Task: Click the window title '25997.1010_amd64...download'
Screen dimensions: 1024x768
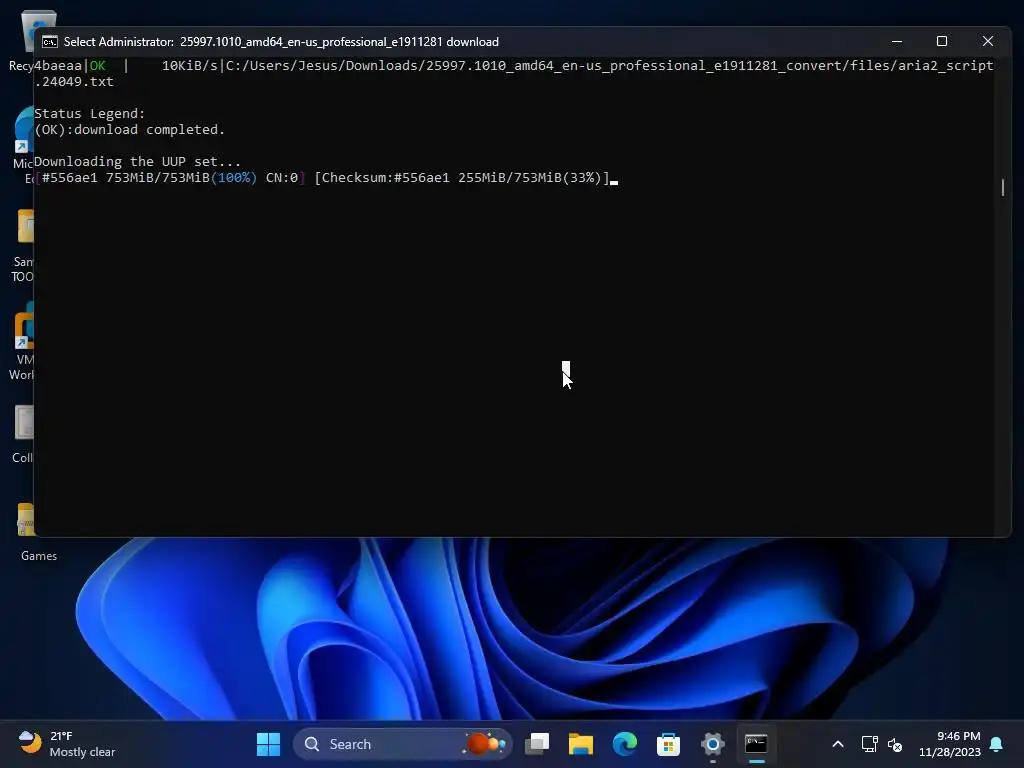Action: coord(339,42)
